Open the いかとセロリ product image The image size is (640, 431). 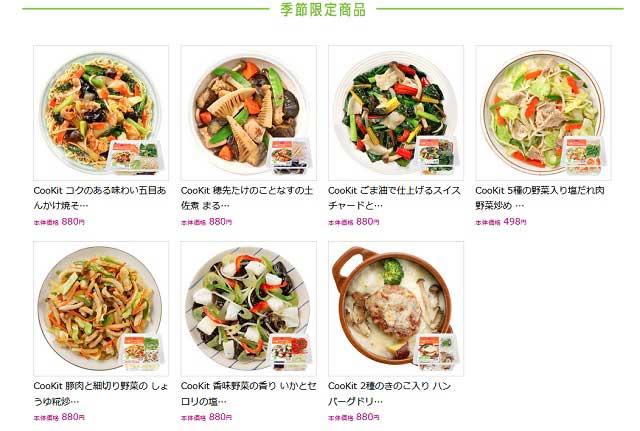249,309
